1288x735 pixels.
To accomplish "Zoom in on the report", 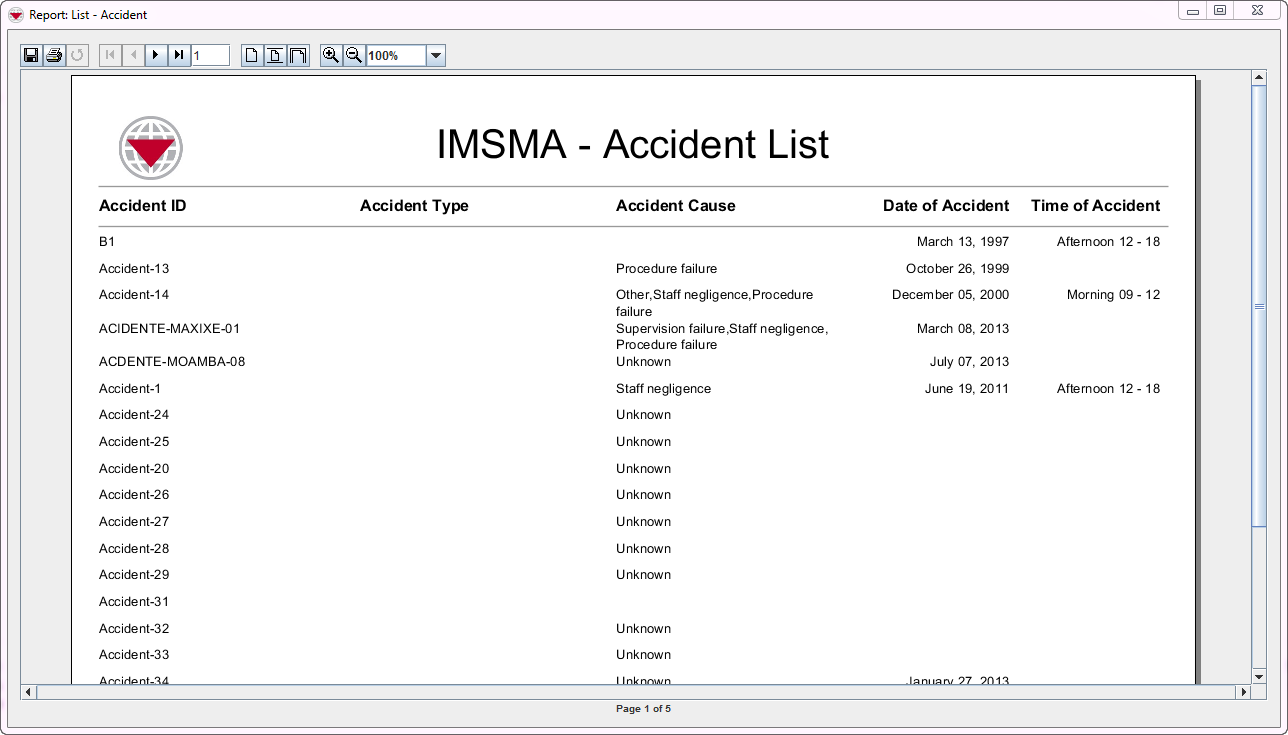I will click(331, 55).
